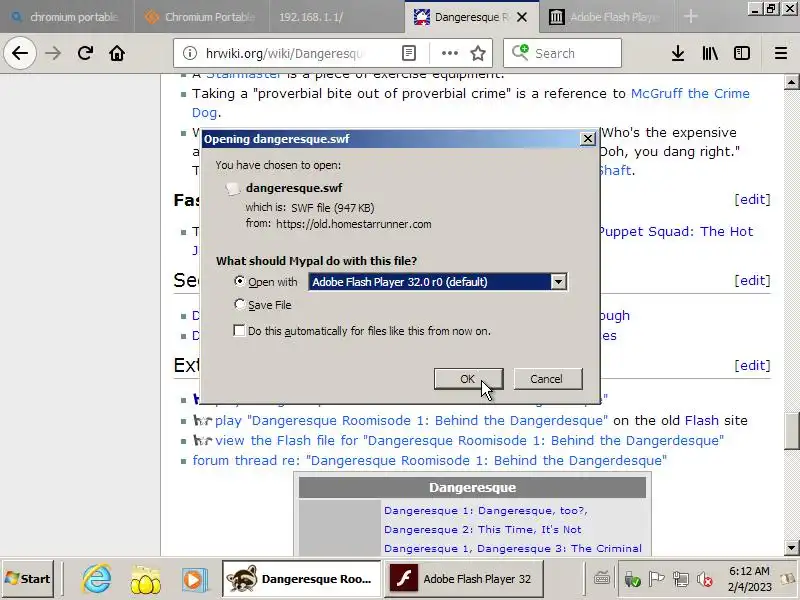The height and width of the screenshot is (600, 800).
Task: Open the Library bookshelf icon
Action: tap(710, 53)
